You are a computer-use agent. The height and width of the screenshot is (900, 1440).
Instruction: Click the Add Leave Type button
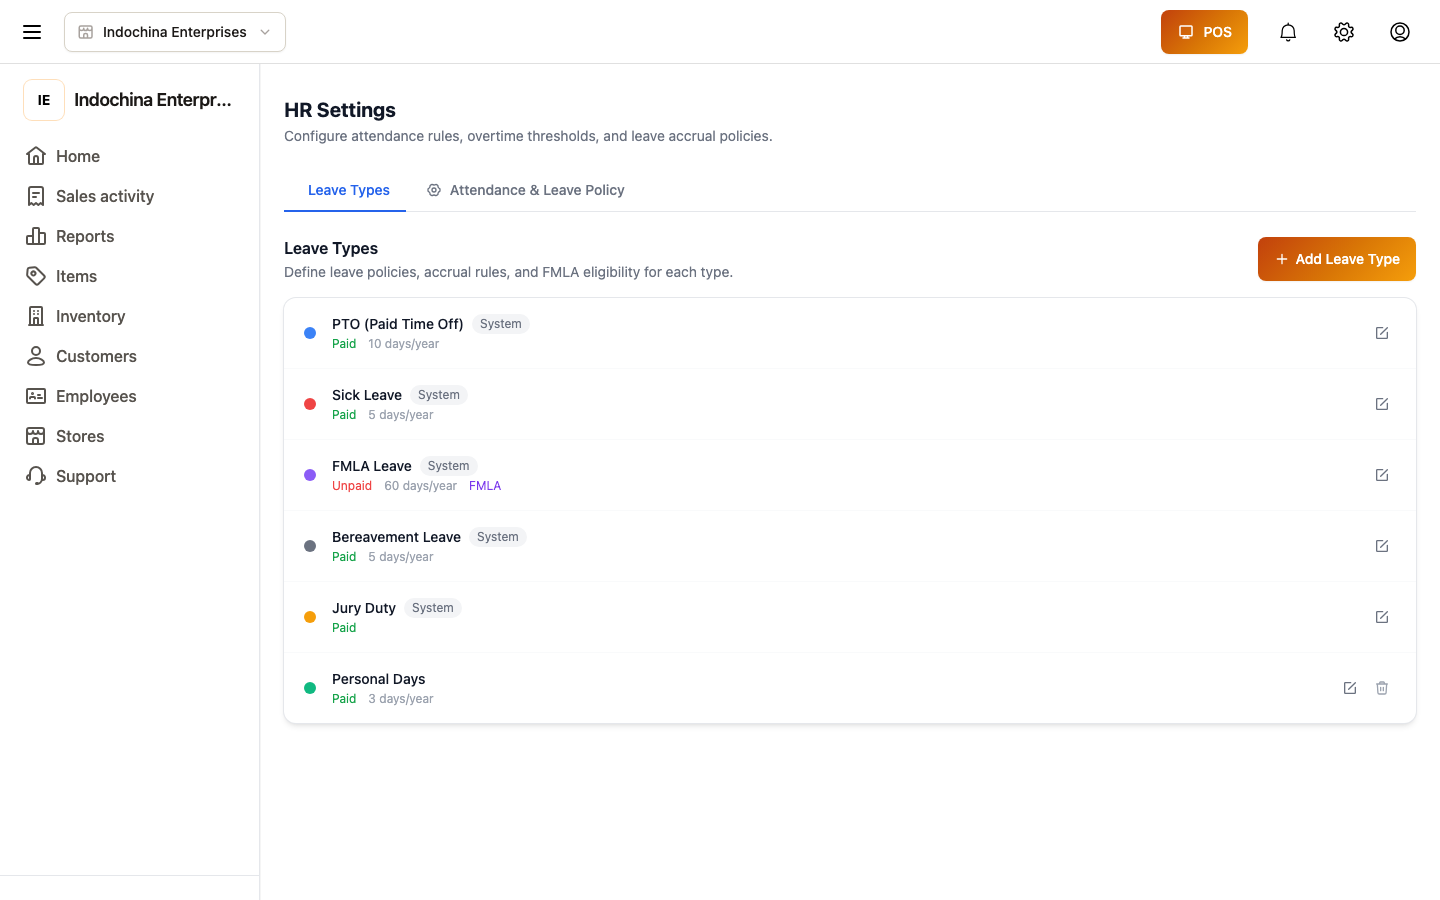click(1337, 259)
